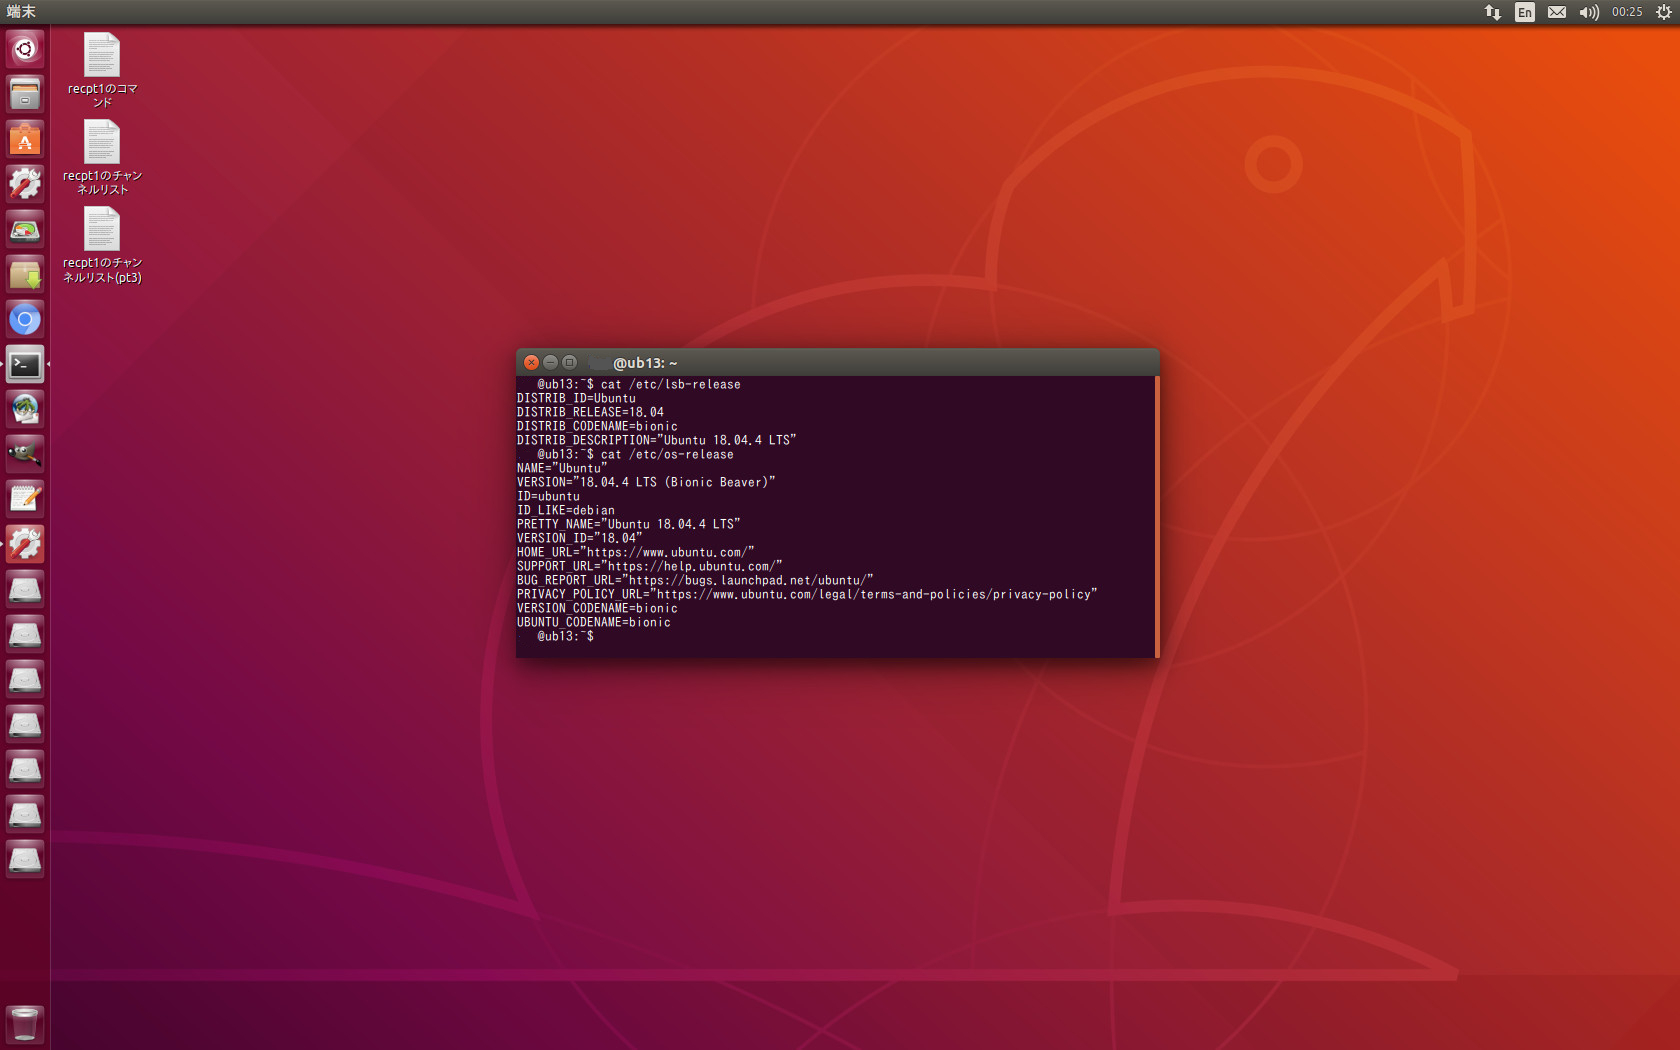Image resolution: width=1680 pixels, height=1050 pixels.
Task: Select the recpt1のチャンネルリスト desktop file
Action: coord(102,157)
